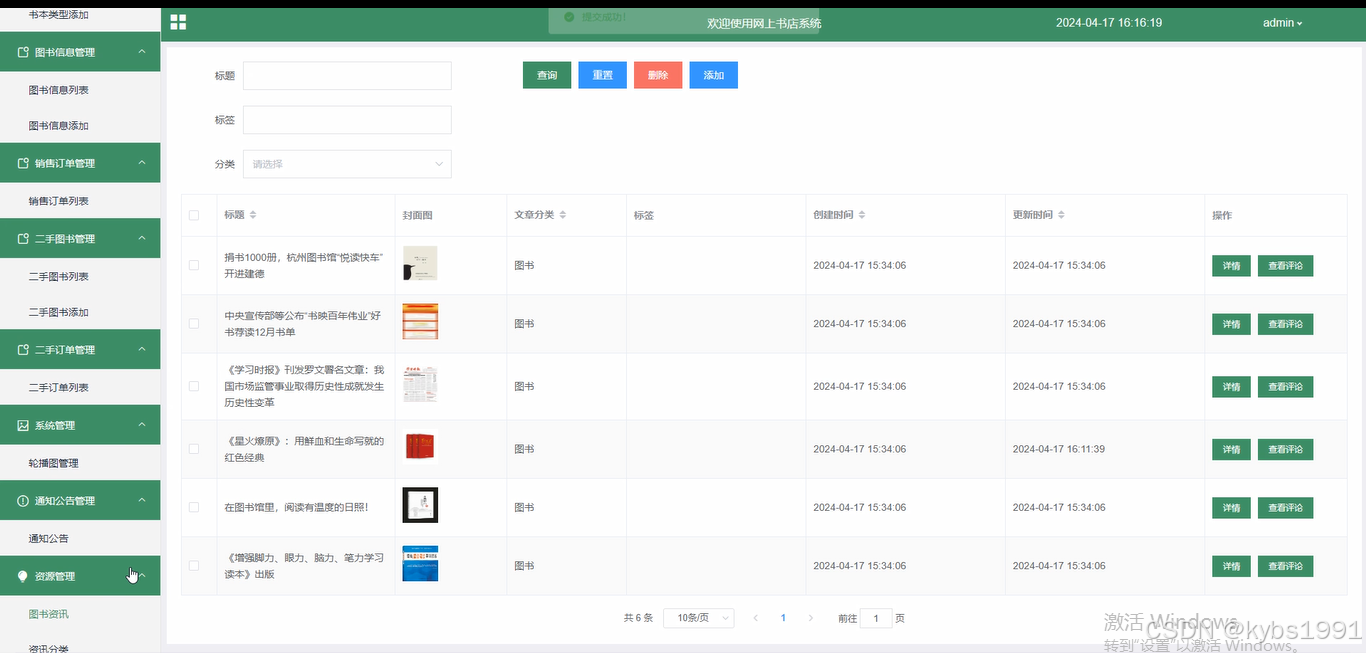This screenshot has width=1366, height=653.
Task: Collapse the 通知公告管理 menu chevron
Action: [x=142, y=500]
